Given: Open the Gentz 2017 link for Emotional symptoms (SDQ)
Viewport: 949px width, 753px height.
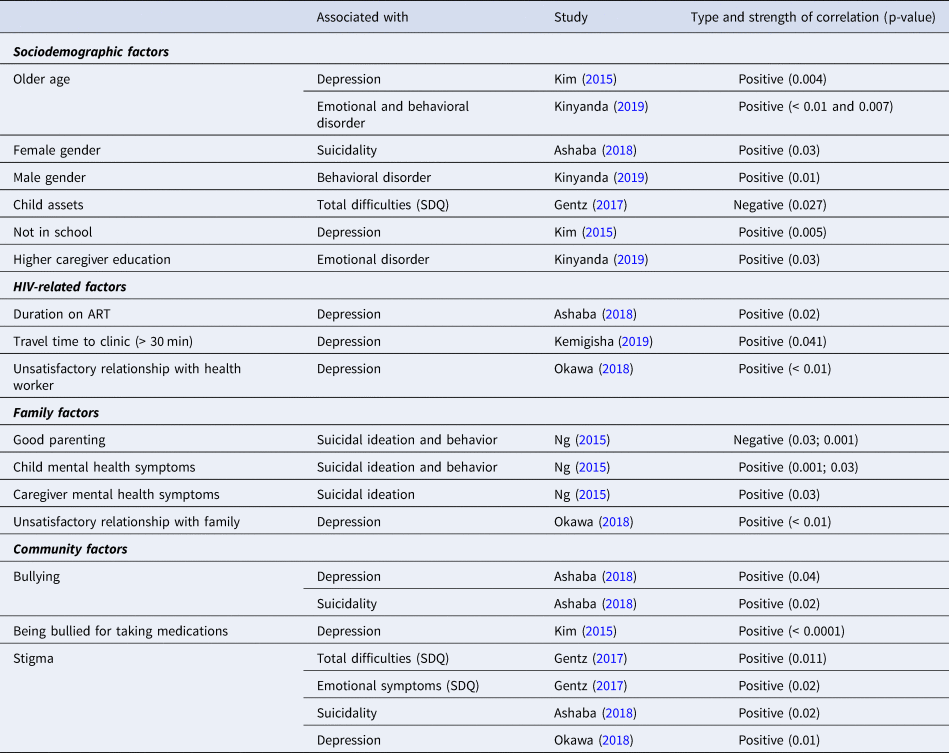Looking at the screenshot, I should (610, 686).
